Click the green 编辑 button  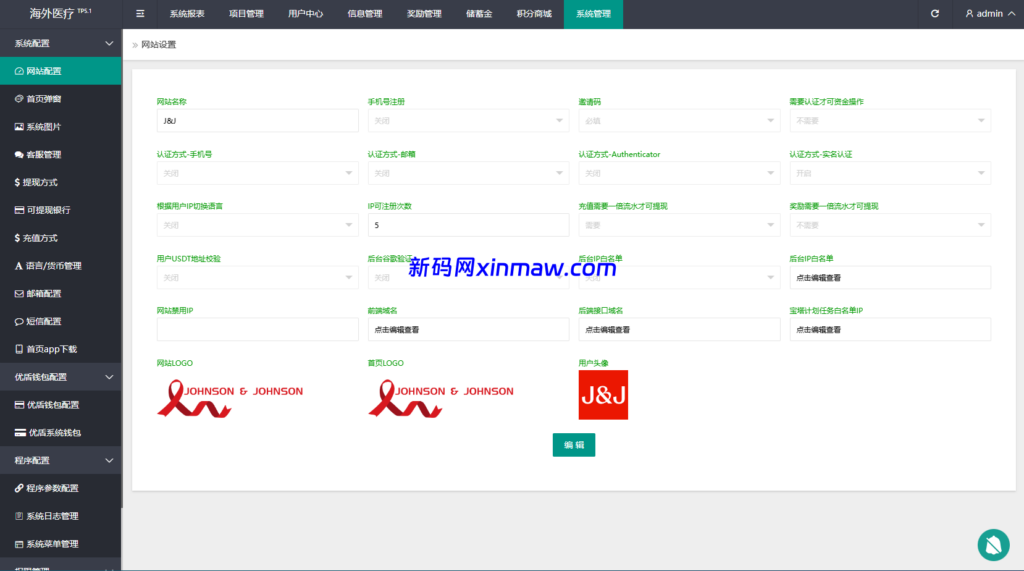[573, 445]
